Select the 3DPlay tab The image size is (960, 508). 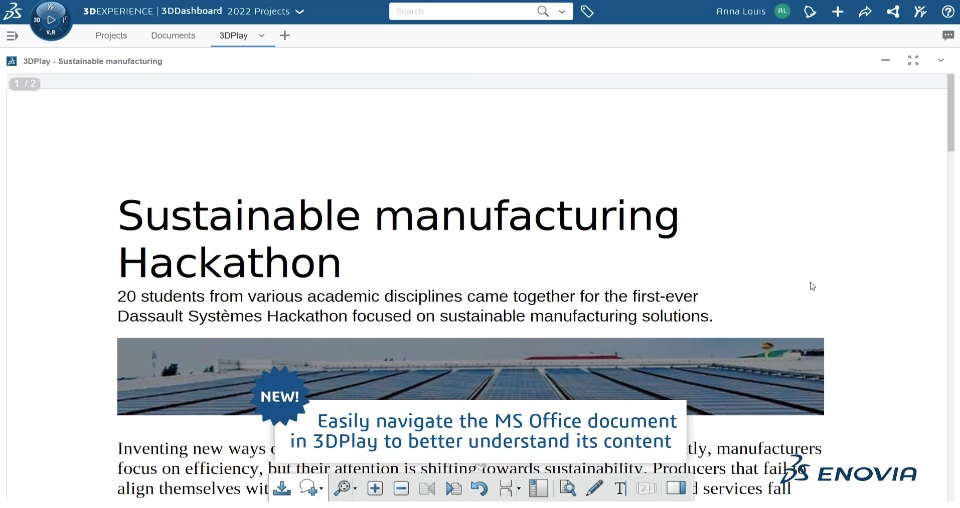233,35
